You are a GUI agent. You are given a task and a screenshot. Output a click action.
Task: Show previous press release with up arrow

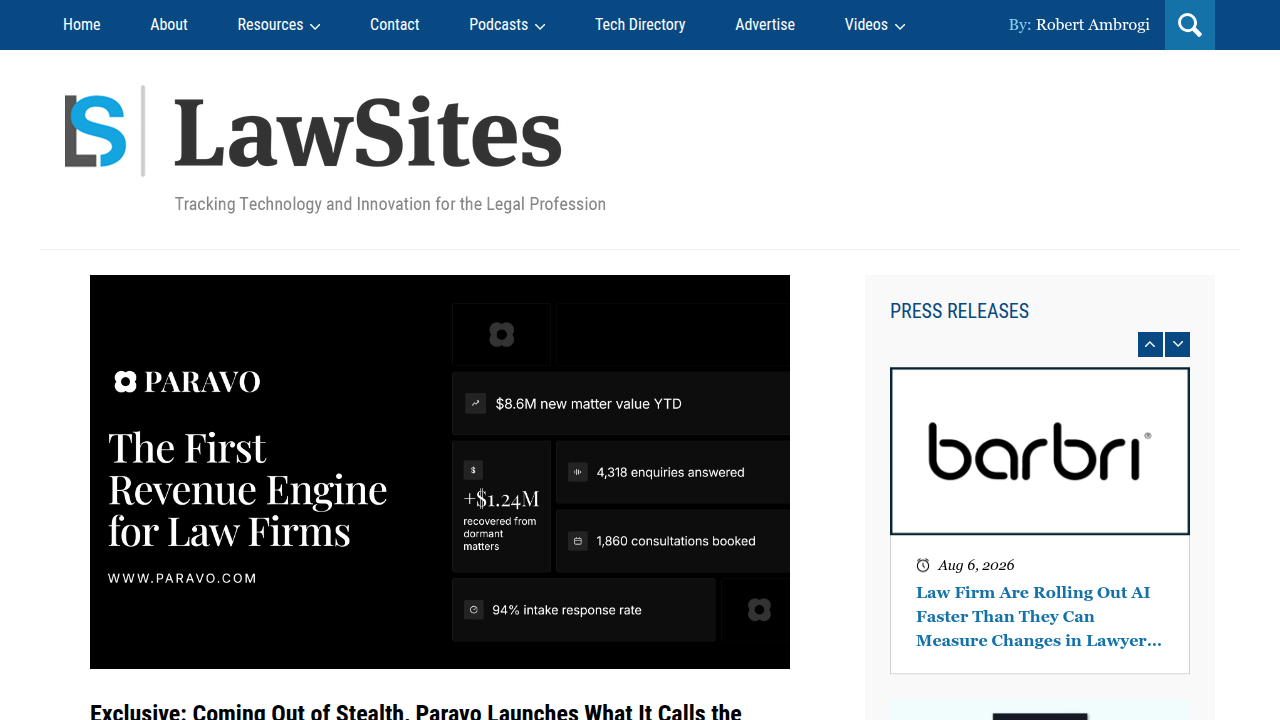pyautogui.click(x=1150, y=344)
